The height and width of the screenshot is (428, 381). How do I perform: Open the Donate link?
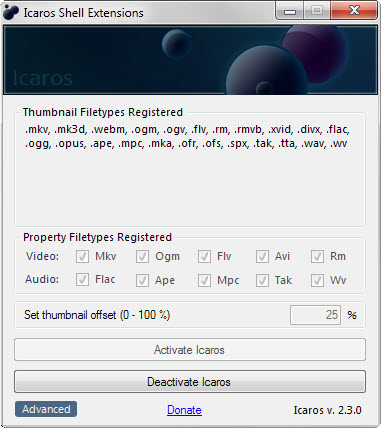184,410
